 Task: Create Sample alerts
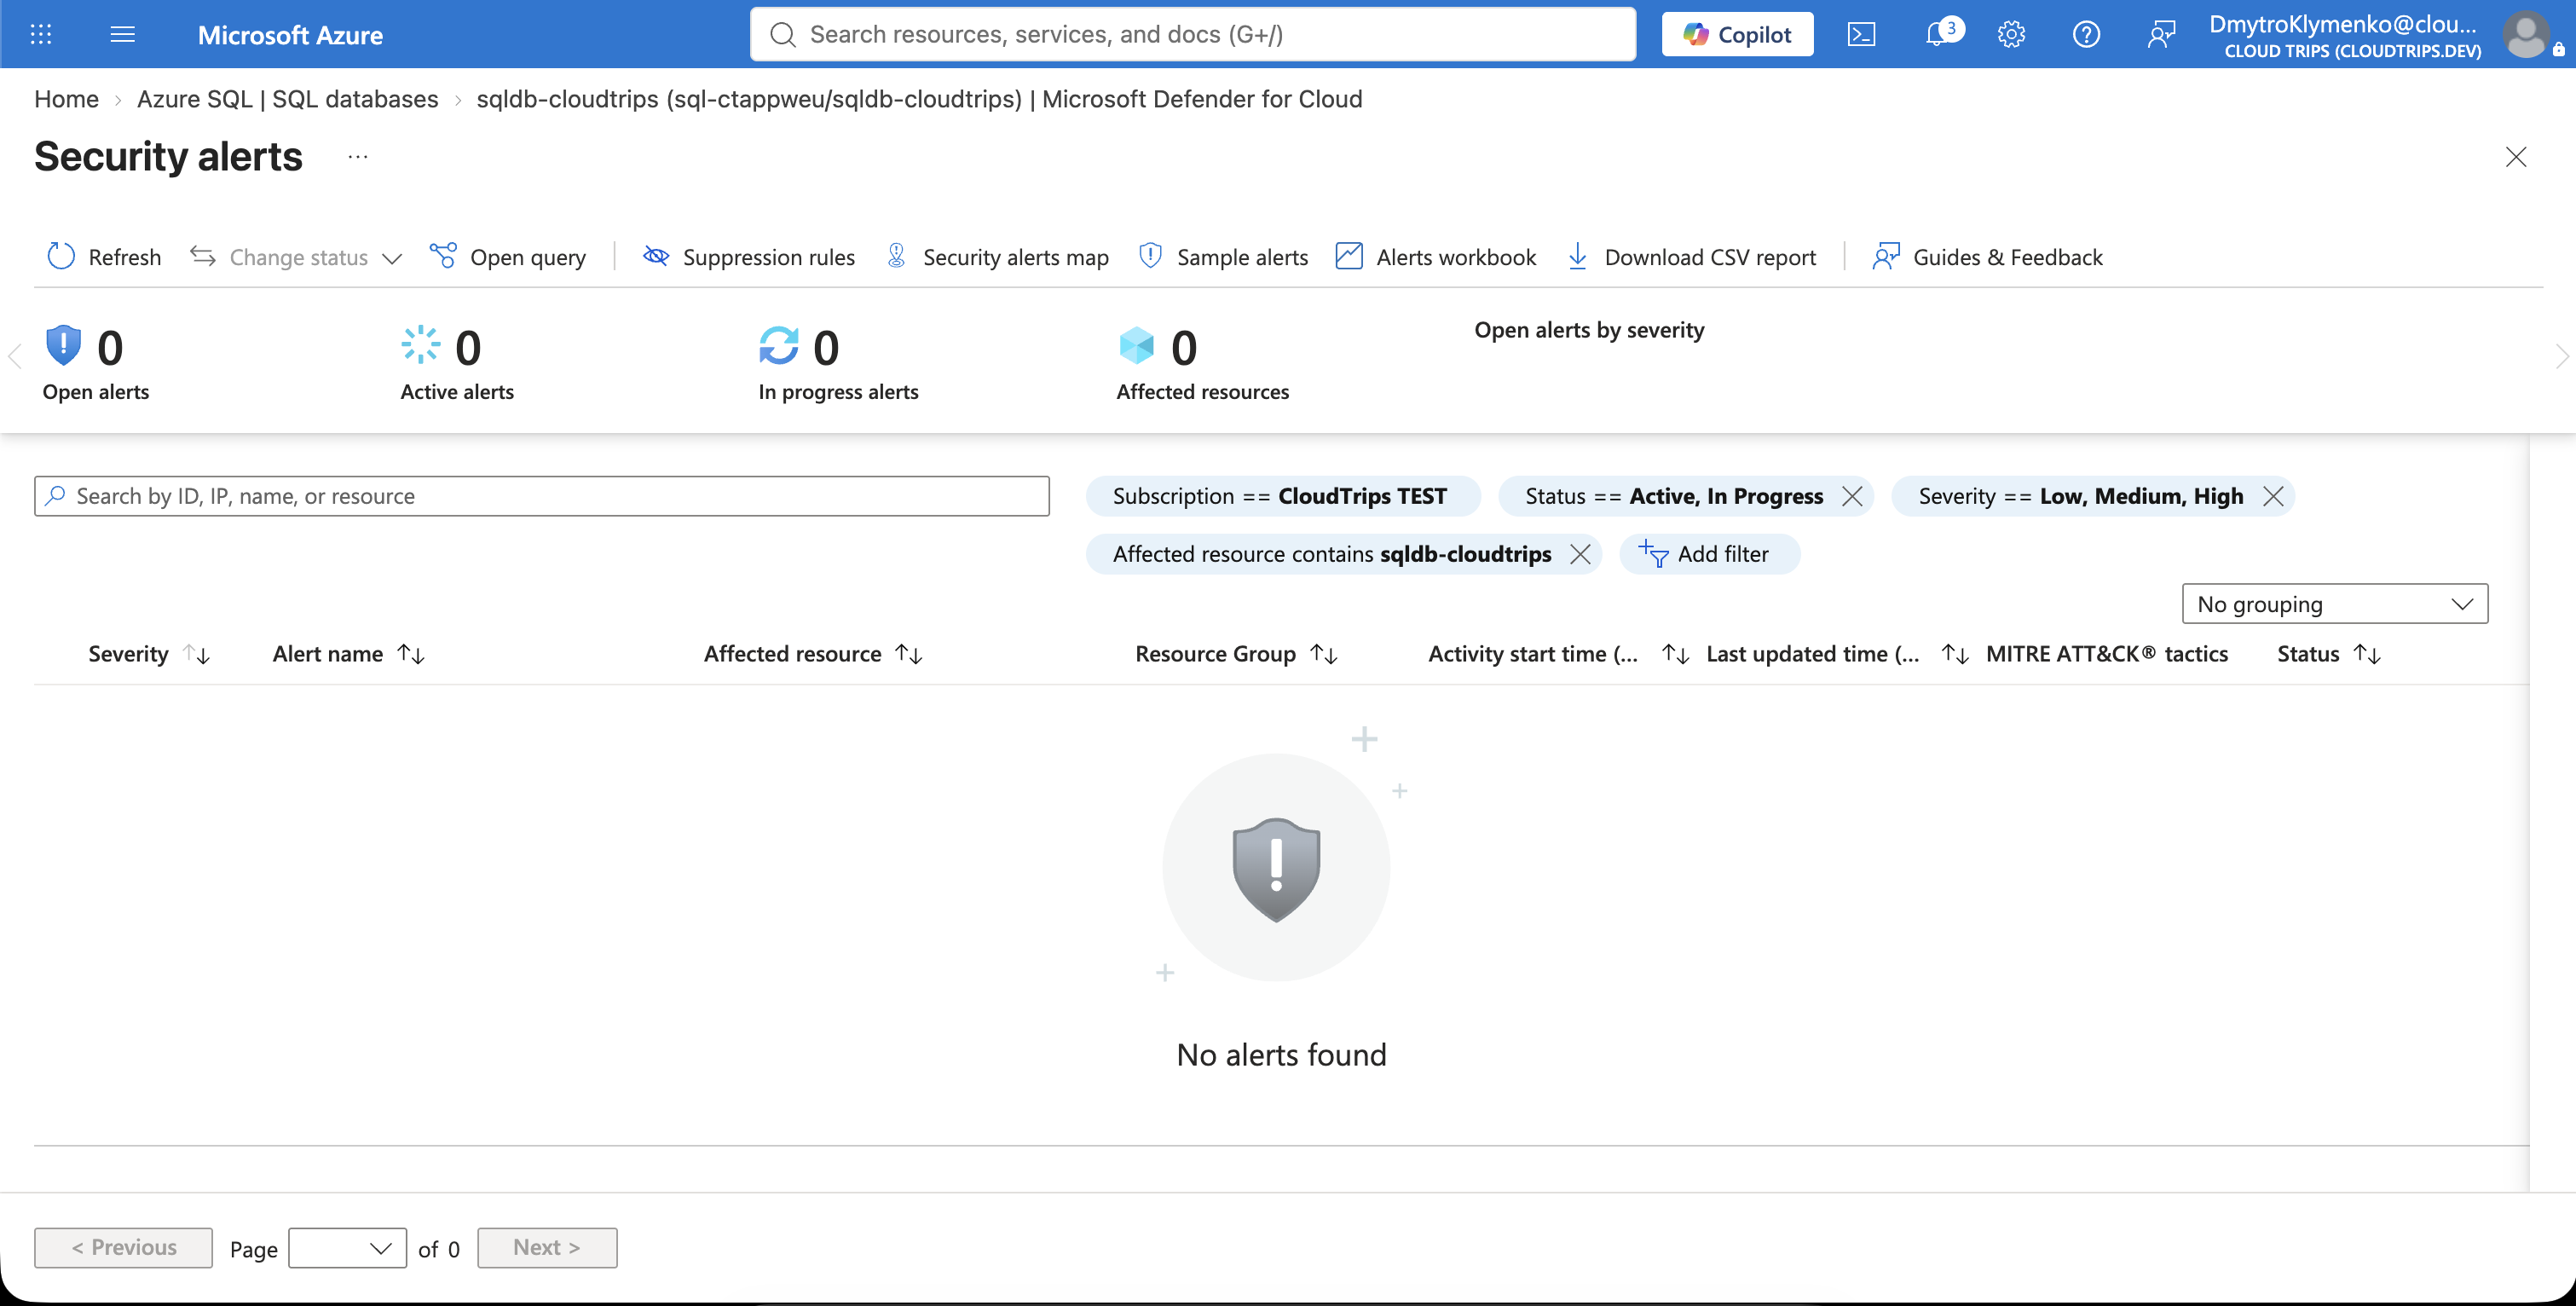point(1223,257)
